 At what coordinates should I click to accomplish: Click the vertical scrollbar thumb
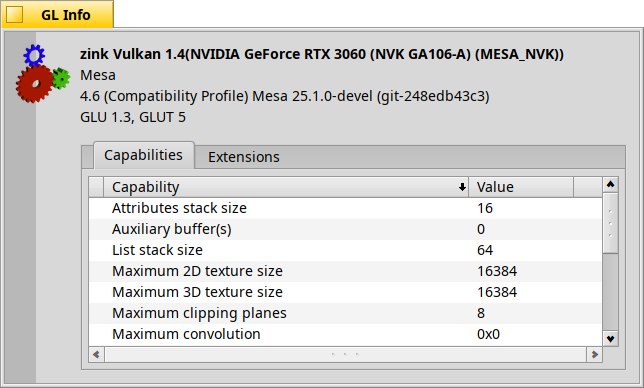pyautogui.click(x=610, y=223)
